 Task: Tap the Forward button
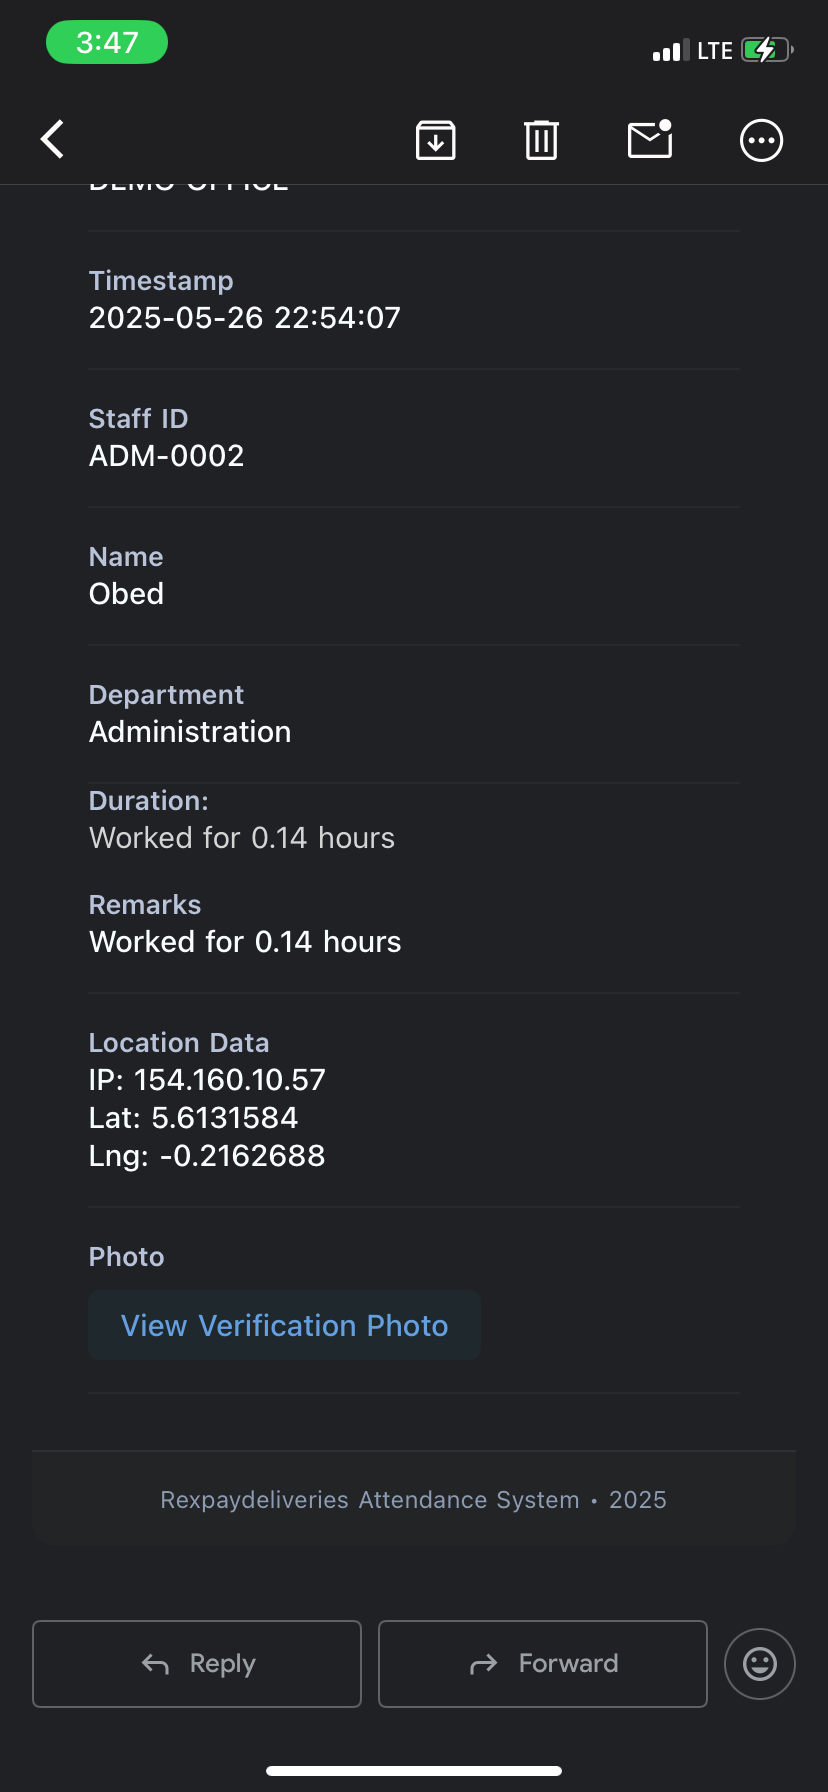coord(543,1664)
